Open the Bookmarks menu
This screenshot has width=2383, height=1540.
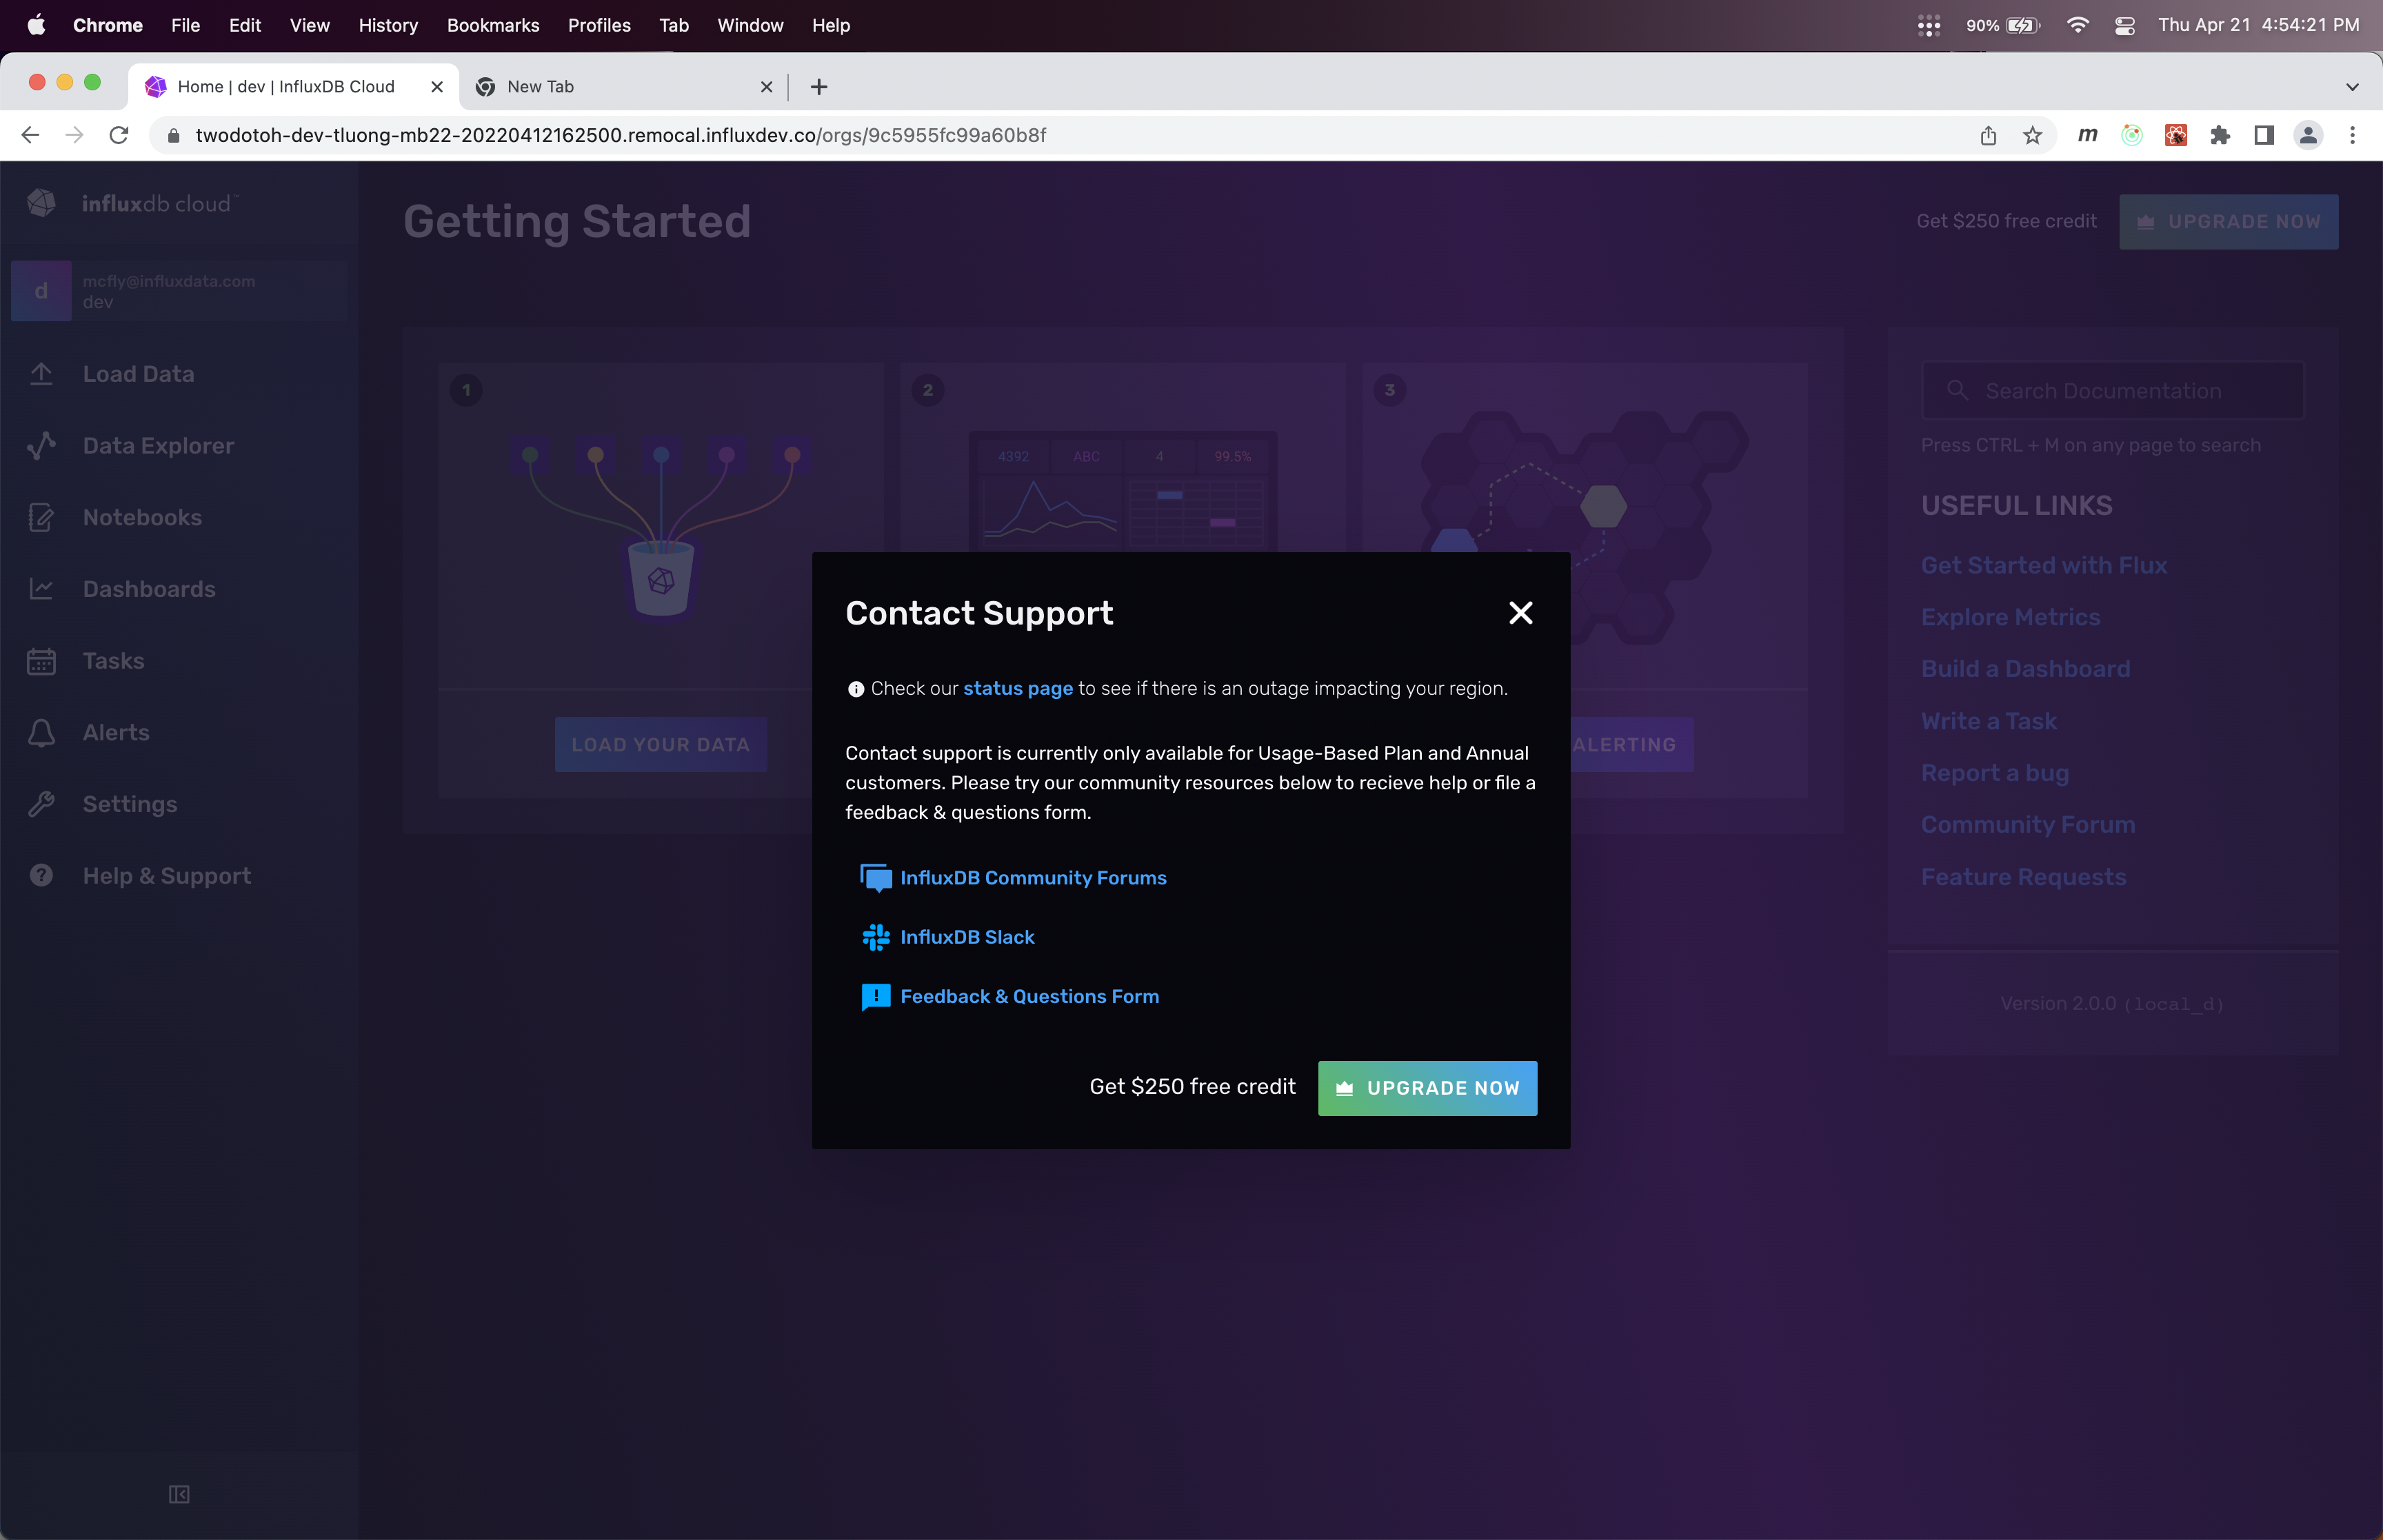(492, 26)
